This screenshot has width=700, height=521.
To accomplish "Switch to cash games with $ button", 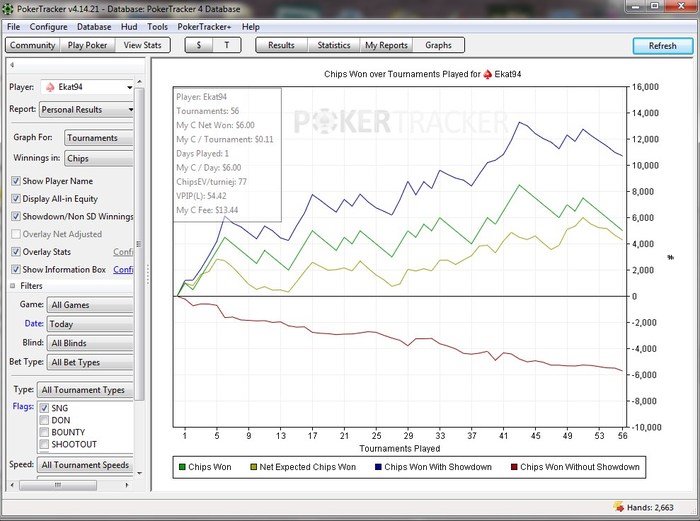I will [x=199, y=45].
